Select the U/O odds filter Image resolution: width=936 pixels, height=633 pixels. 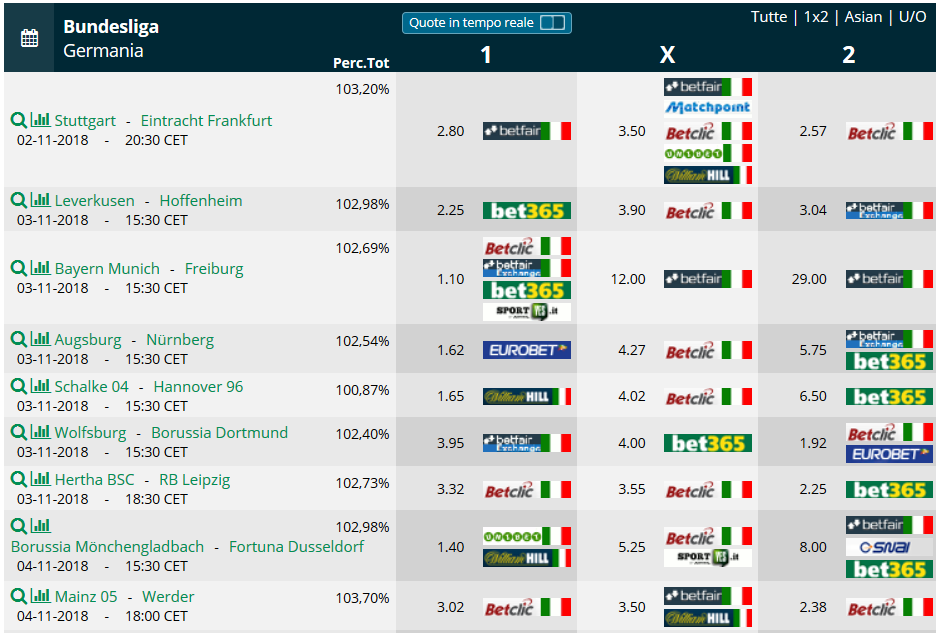(x=913, y=17)
